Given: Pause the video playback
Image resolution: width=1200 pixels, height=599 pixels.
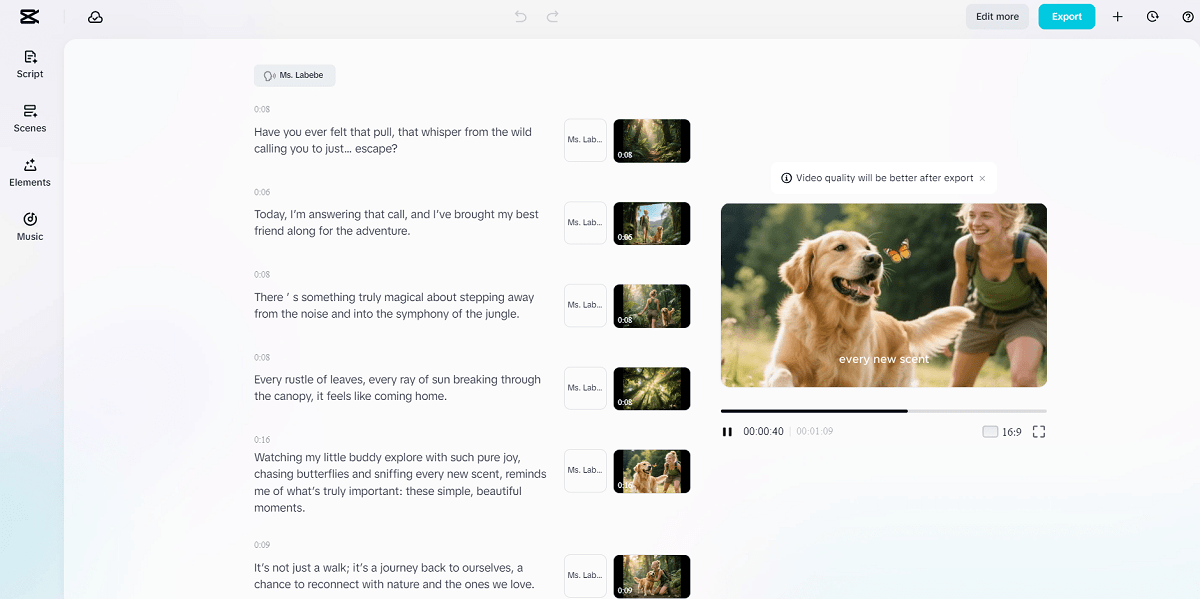Looking at the screenshot, I should tap(727, 432).
